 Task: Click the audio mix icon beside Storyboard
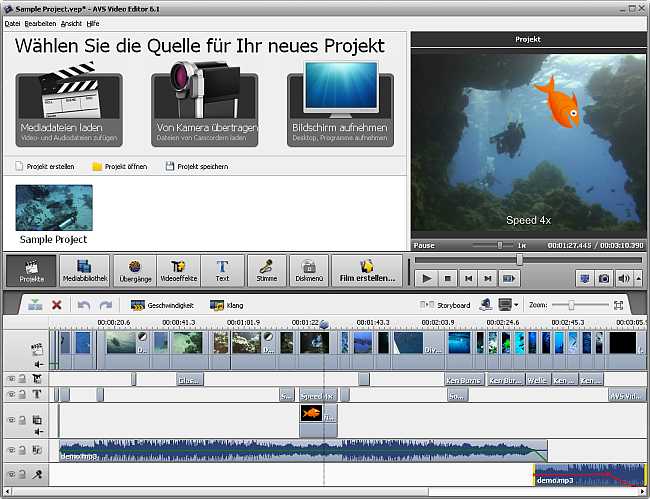(x=485, y=305)
